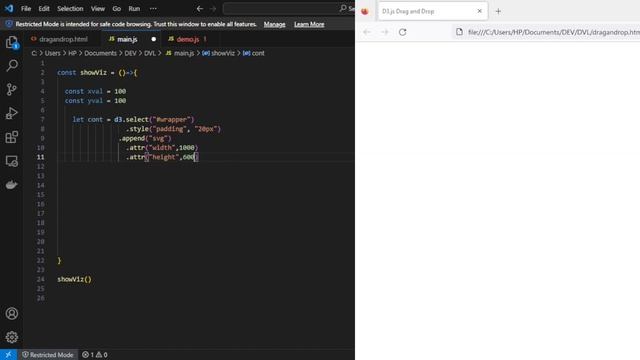
Task: Open the File menu
Action: (26, 9)
